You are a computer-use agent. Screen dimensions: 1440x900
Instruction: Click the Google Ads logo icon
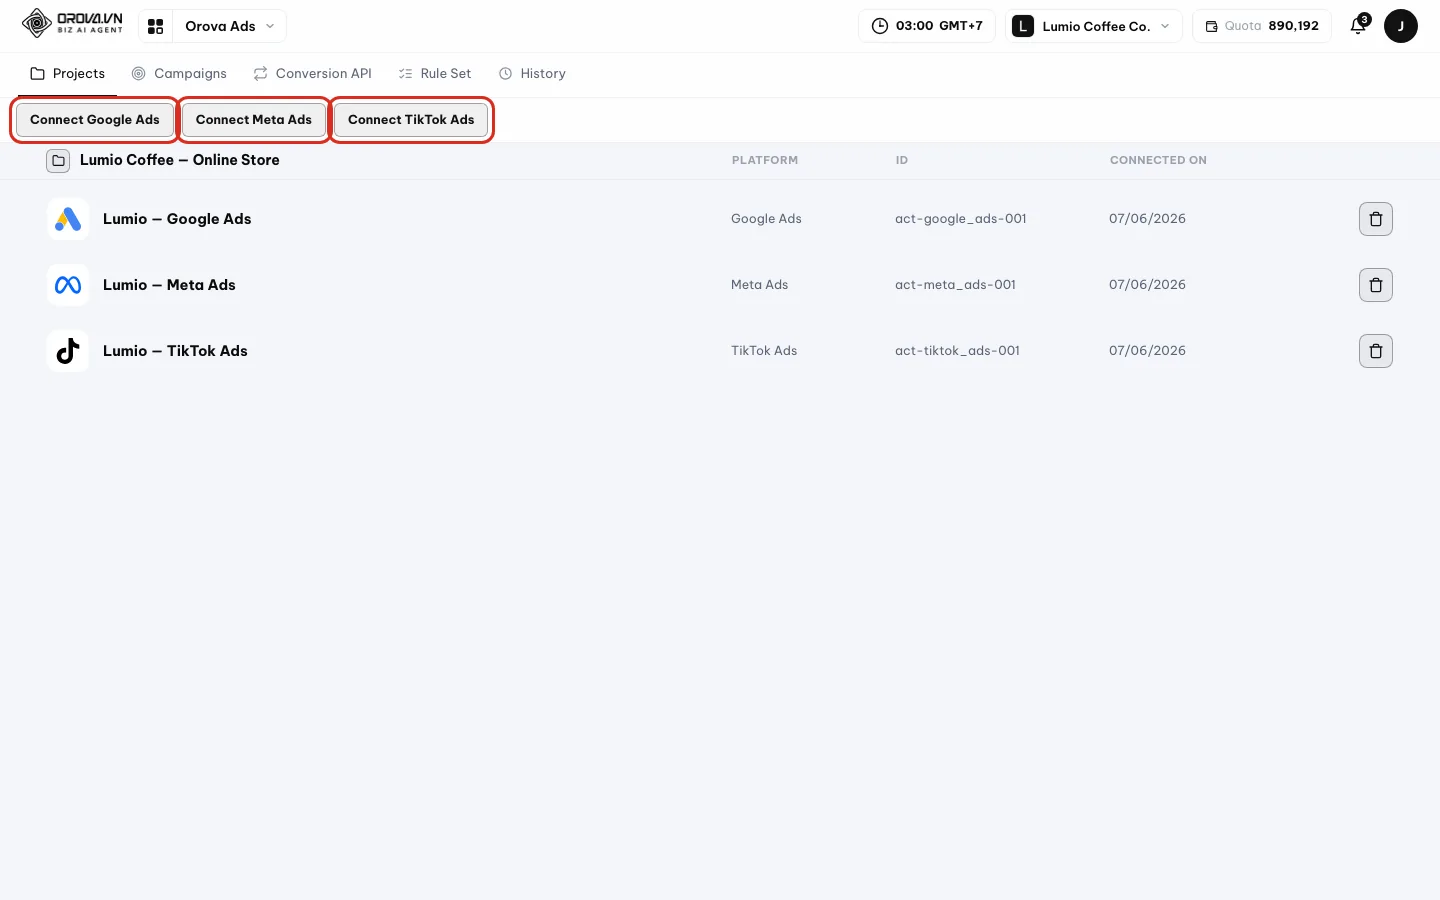pos(68,219)
